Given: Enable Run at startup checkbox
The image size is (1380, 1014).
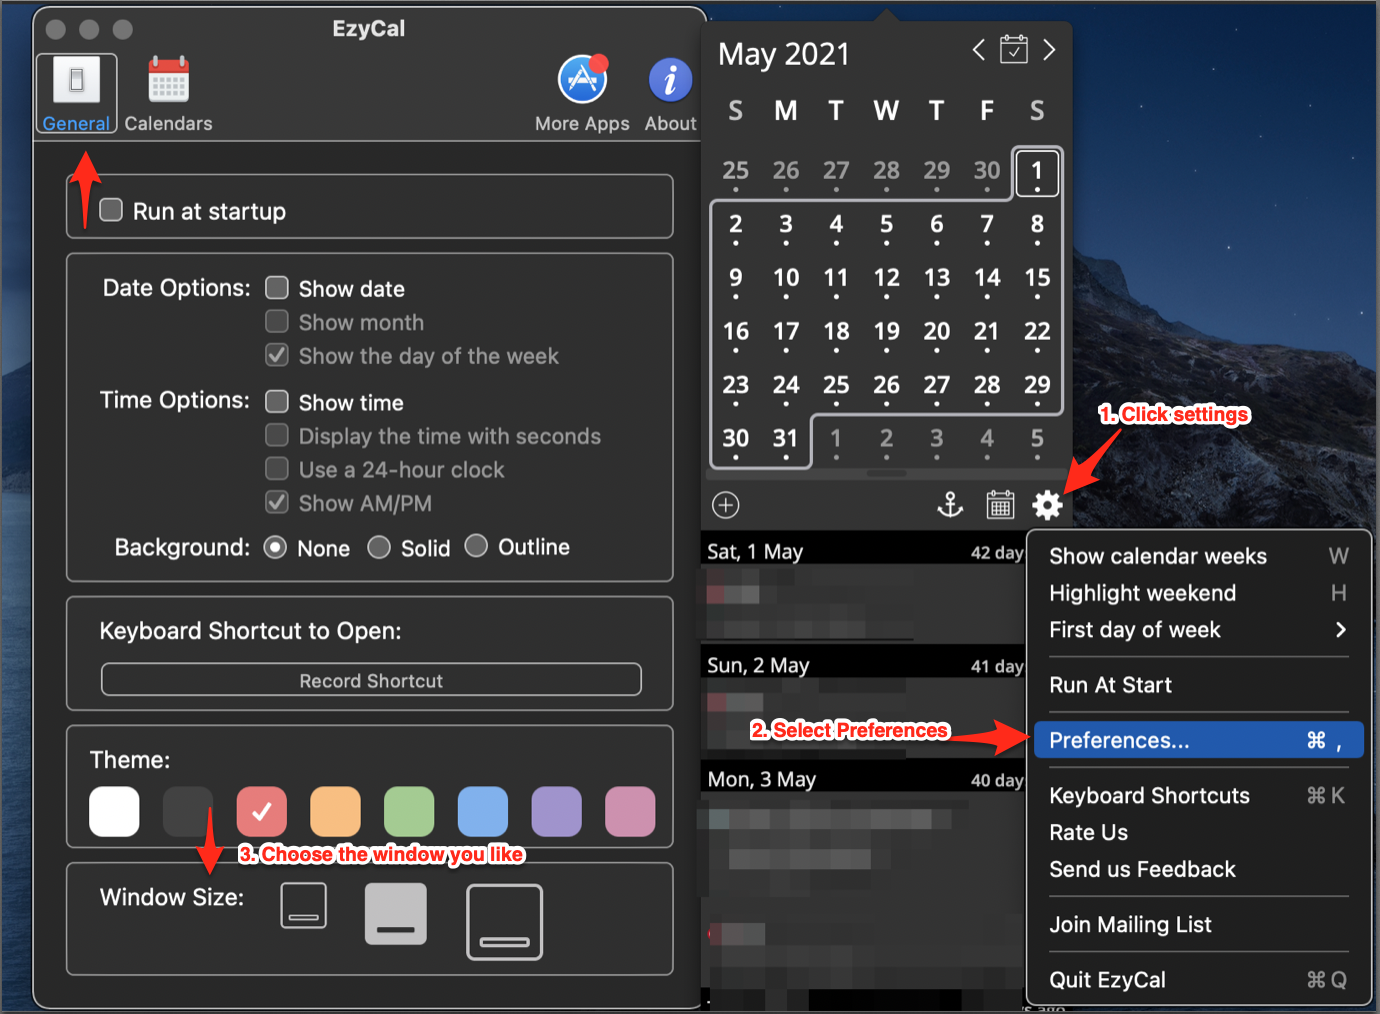Looking at the screenshot, I should (111, 210).
